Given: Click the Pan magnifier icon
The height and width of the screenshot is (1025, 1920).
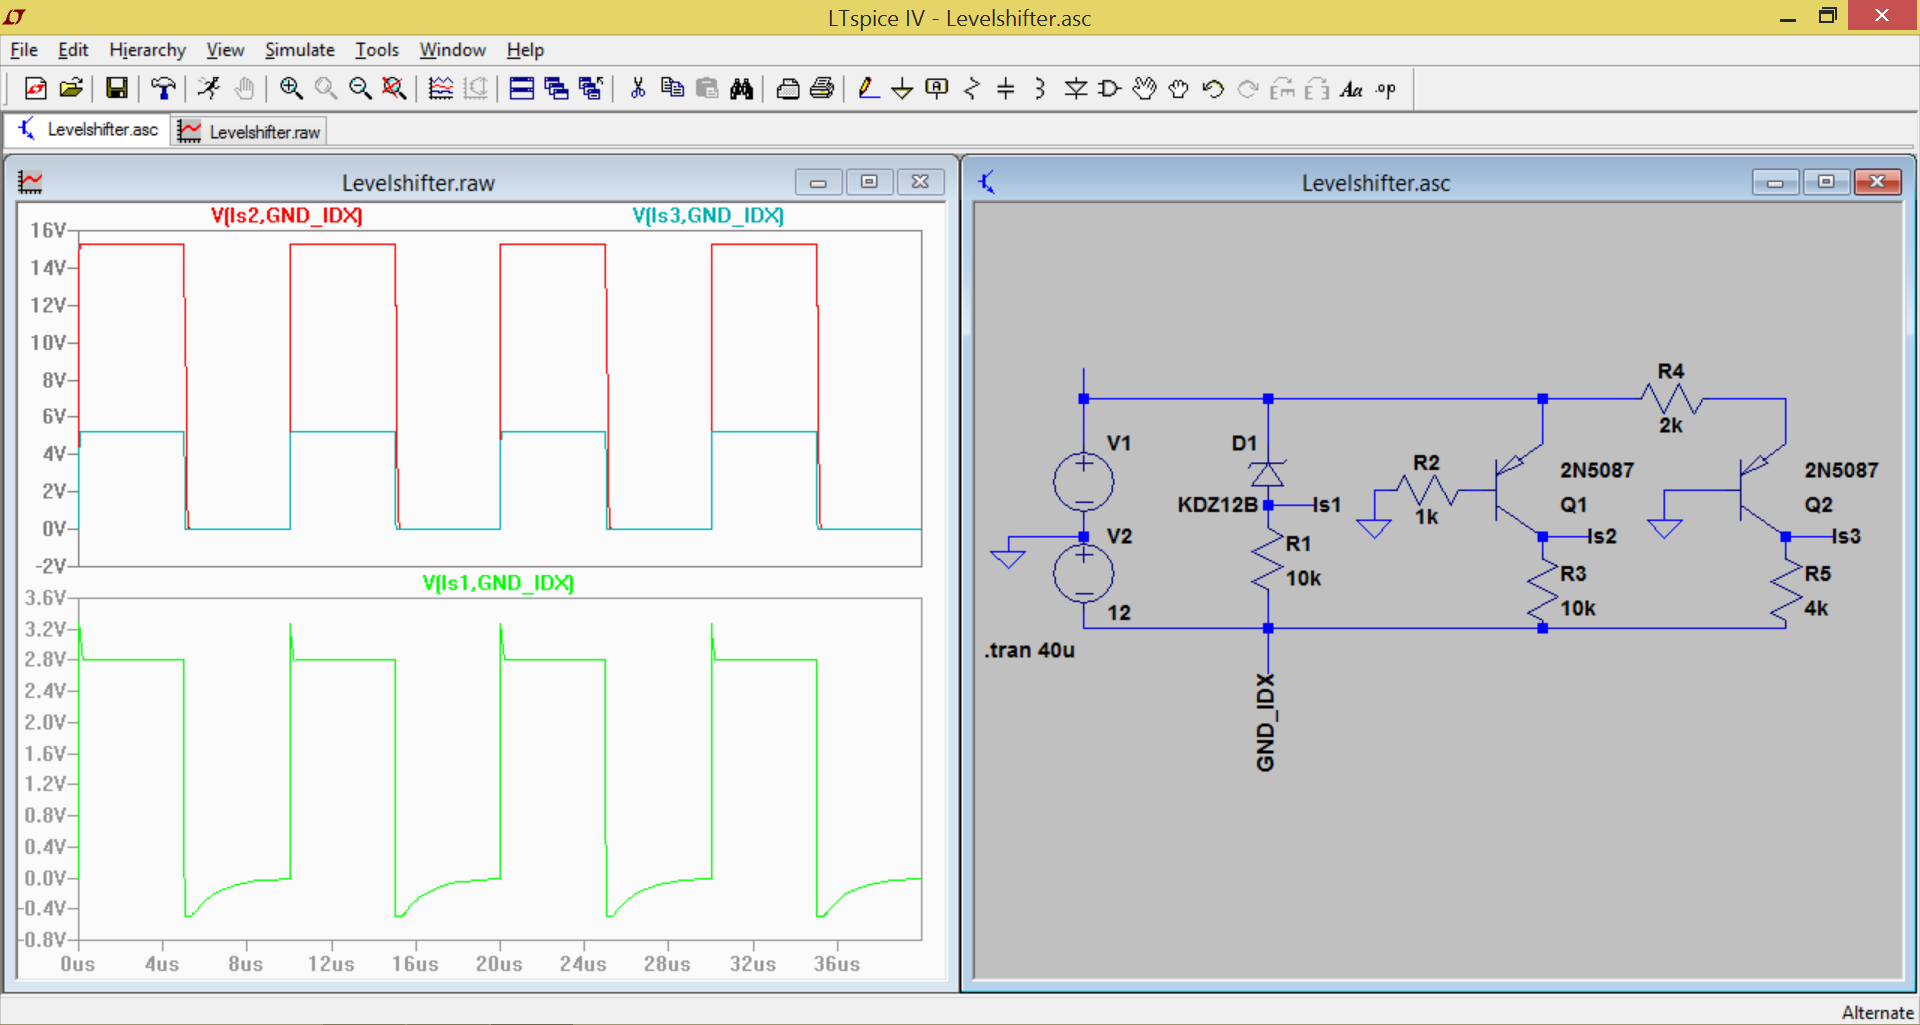Looking at the screenshot, I should coord(326,89).
